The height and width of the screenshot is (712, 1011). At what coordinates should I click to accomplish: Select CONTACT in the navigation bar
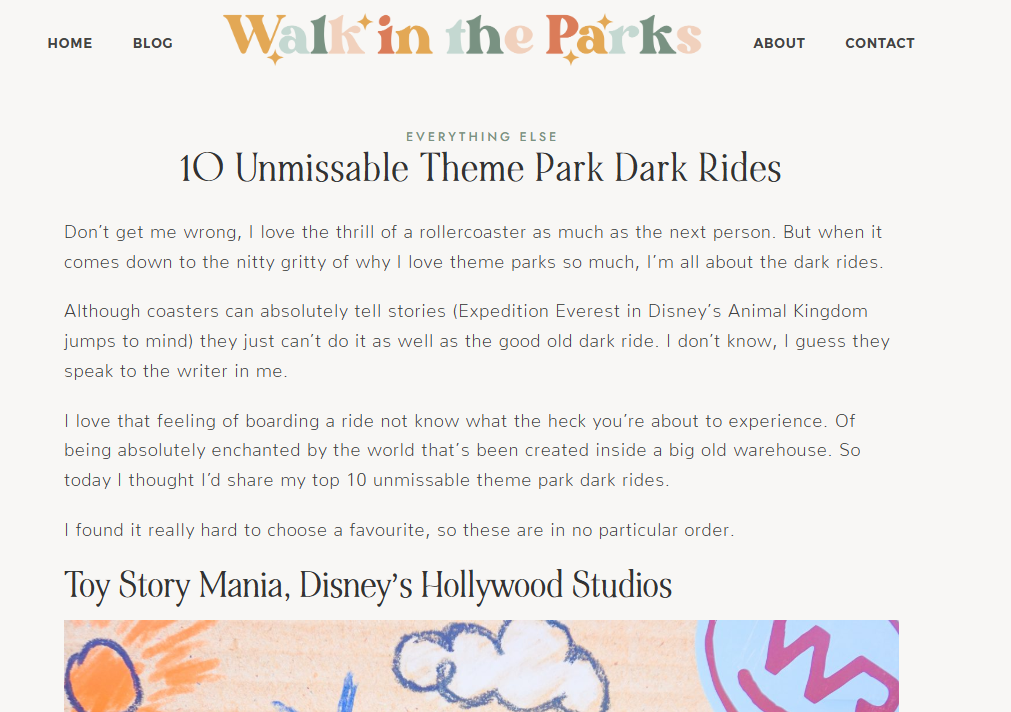click(880, 43)
